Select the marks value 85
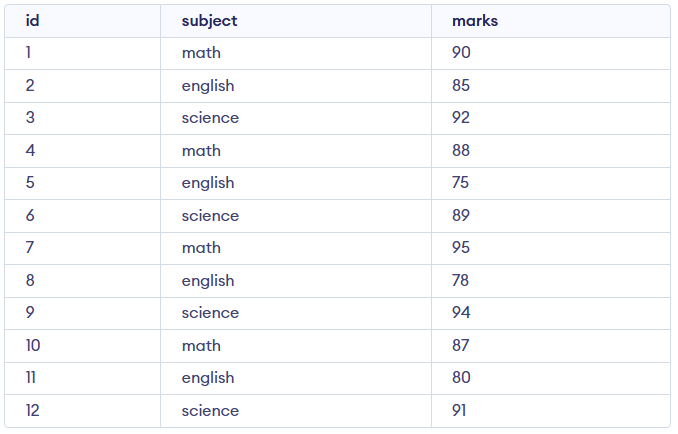The image size is (678, 434). (461, 86)
